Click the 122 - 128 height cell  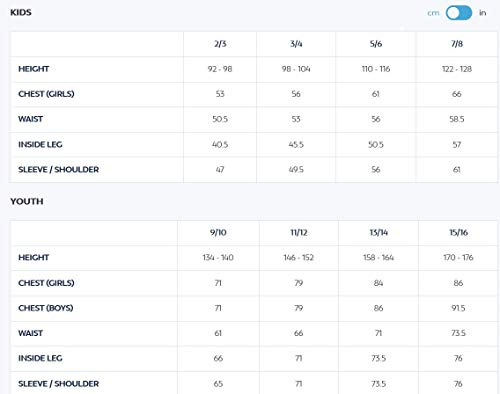click(x=457, y=69)
